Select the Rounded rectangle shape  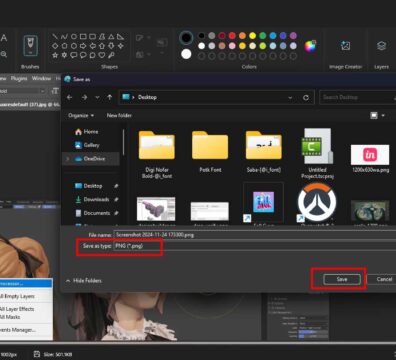pos(92,36)
